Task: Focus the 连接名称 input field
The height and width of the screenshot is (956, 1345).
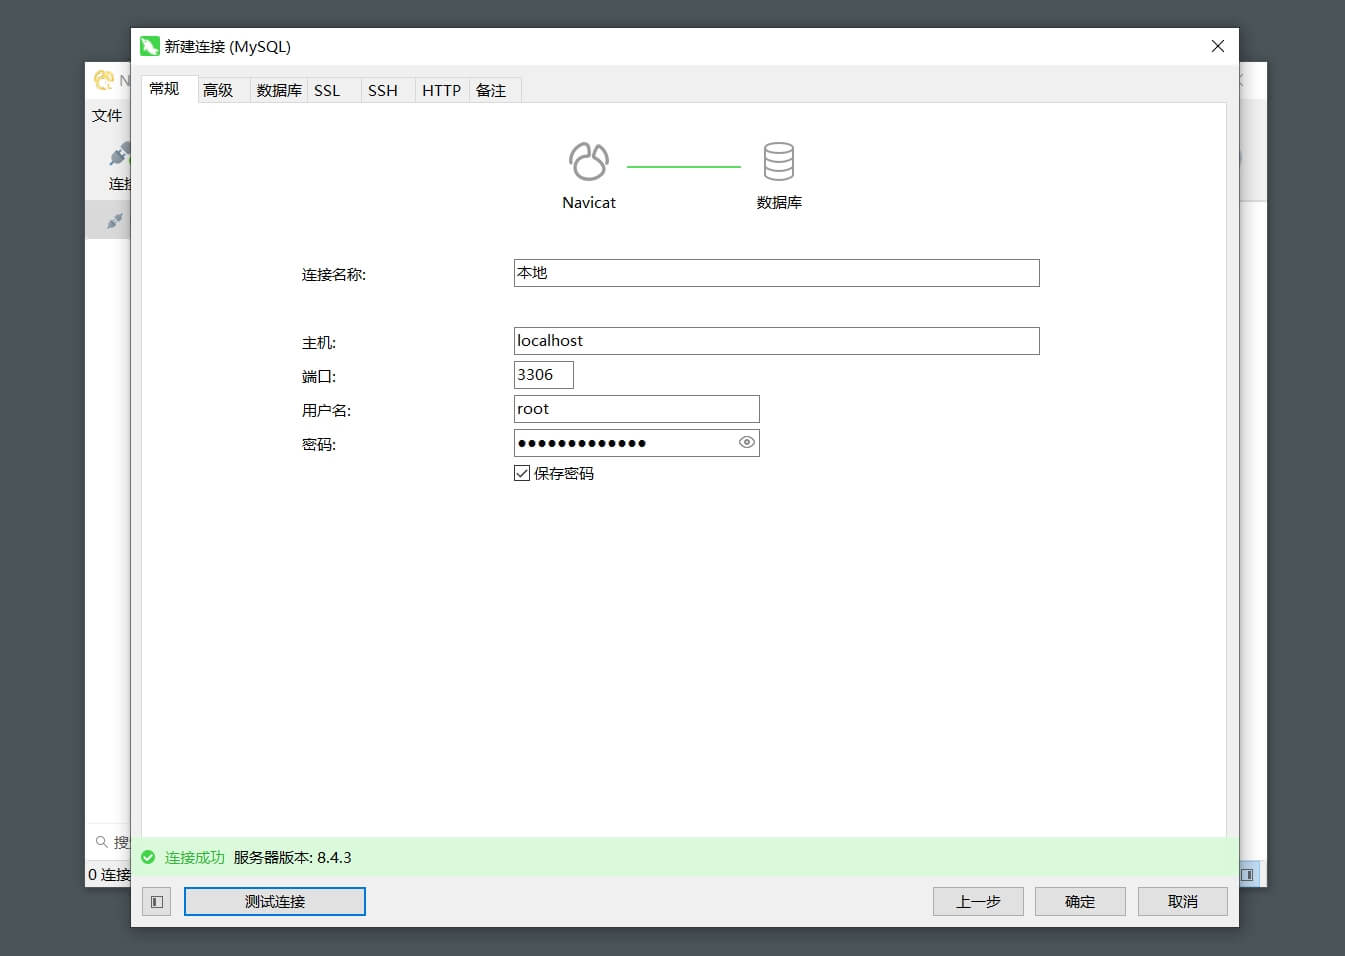Action: point(776,273)
